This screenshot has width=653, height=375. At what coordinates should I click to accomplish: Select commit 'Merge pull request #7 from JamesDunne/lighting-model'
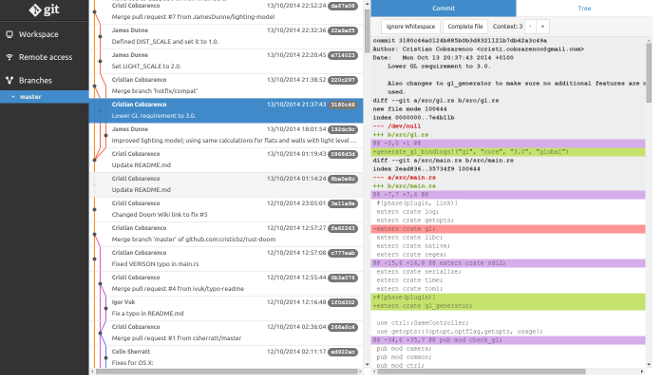[x=226, y=12]
